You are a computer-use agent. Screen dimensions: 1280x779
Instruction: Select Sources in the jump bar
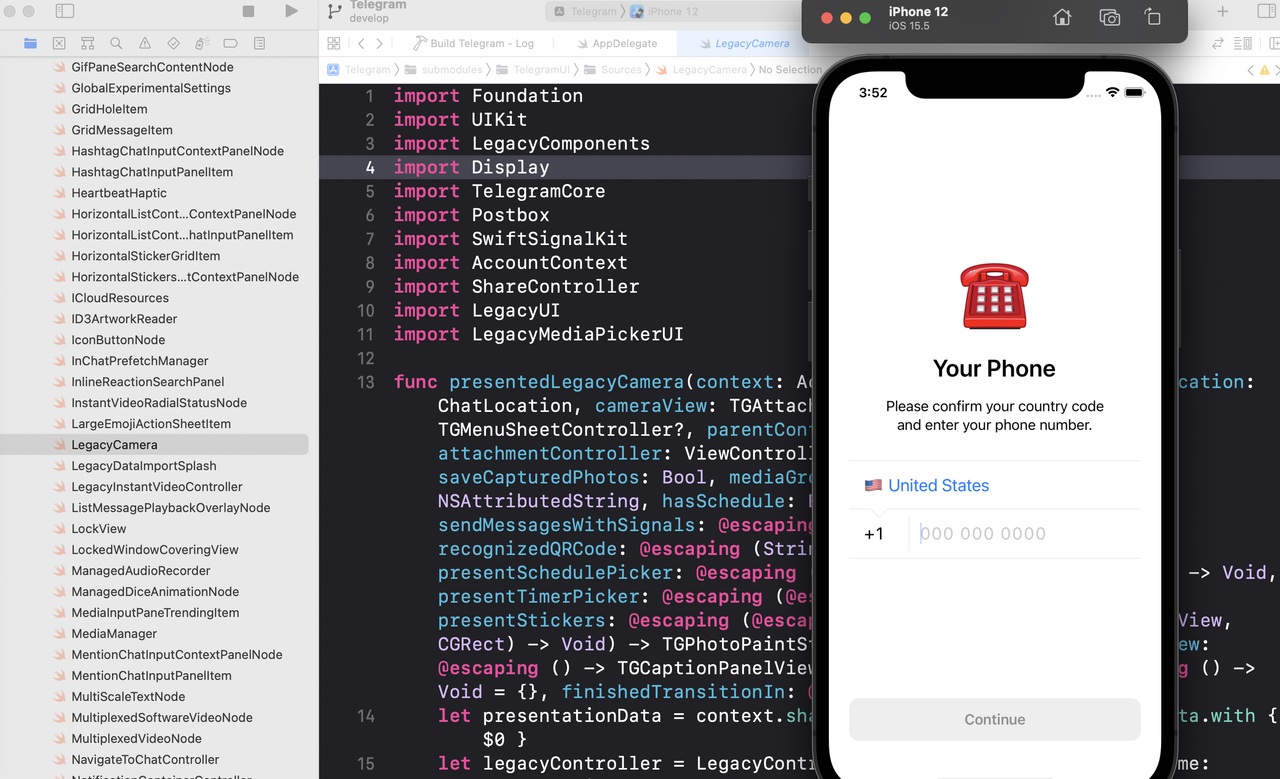point(613,69)
